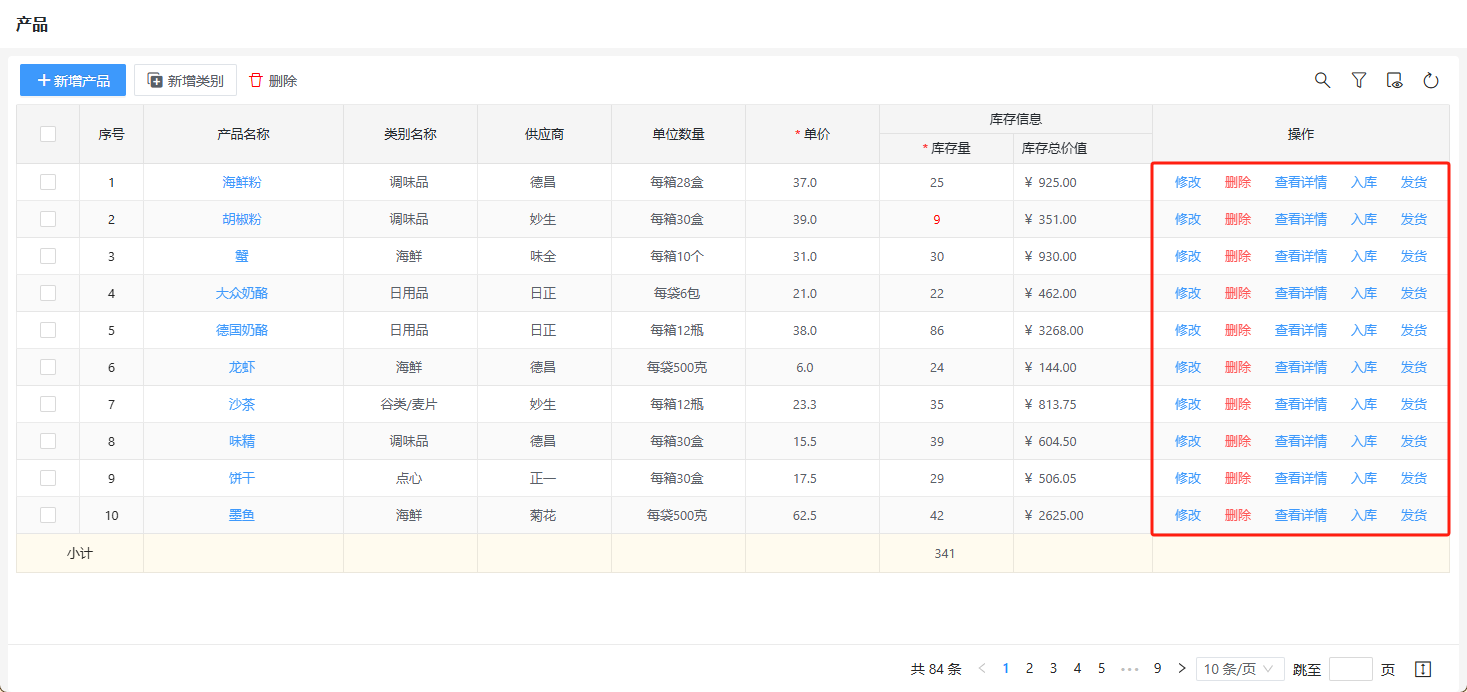Refresh the product table
The image size is (1467, 692).
1431,80
